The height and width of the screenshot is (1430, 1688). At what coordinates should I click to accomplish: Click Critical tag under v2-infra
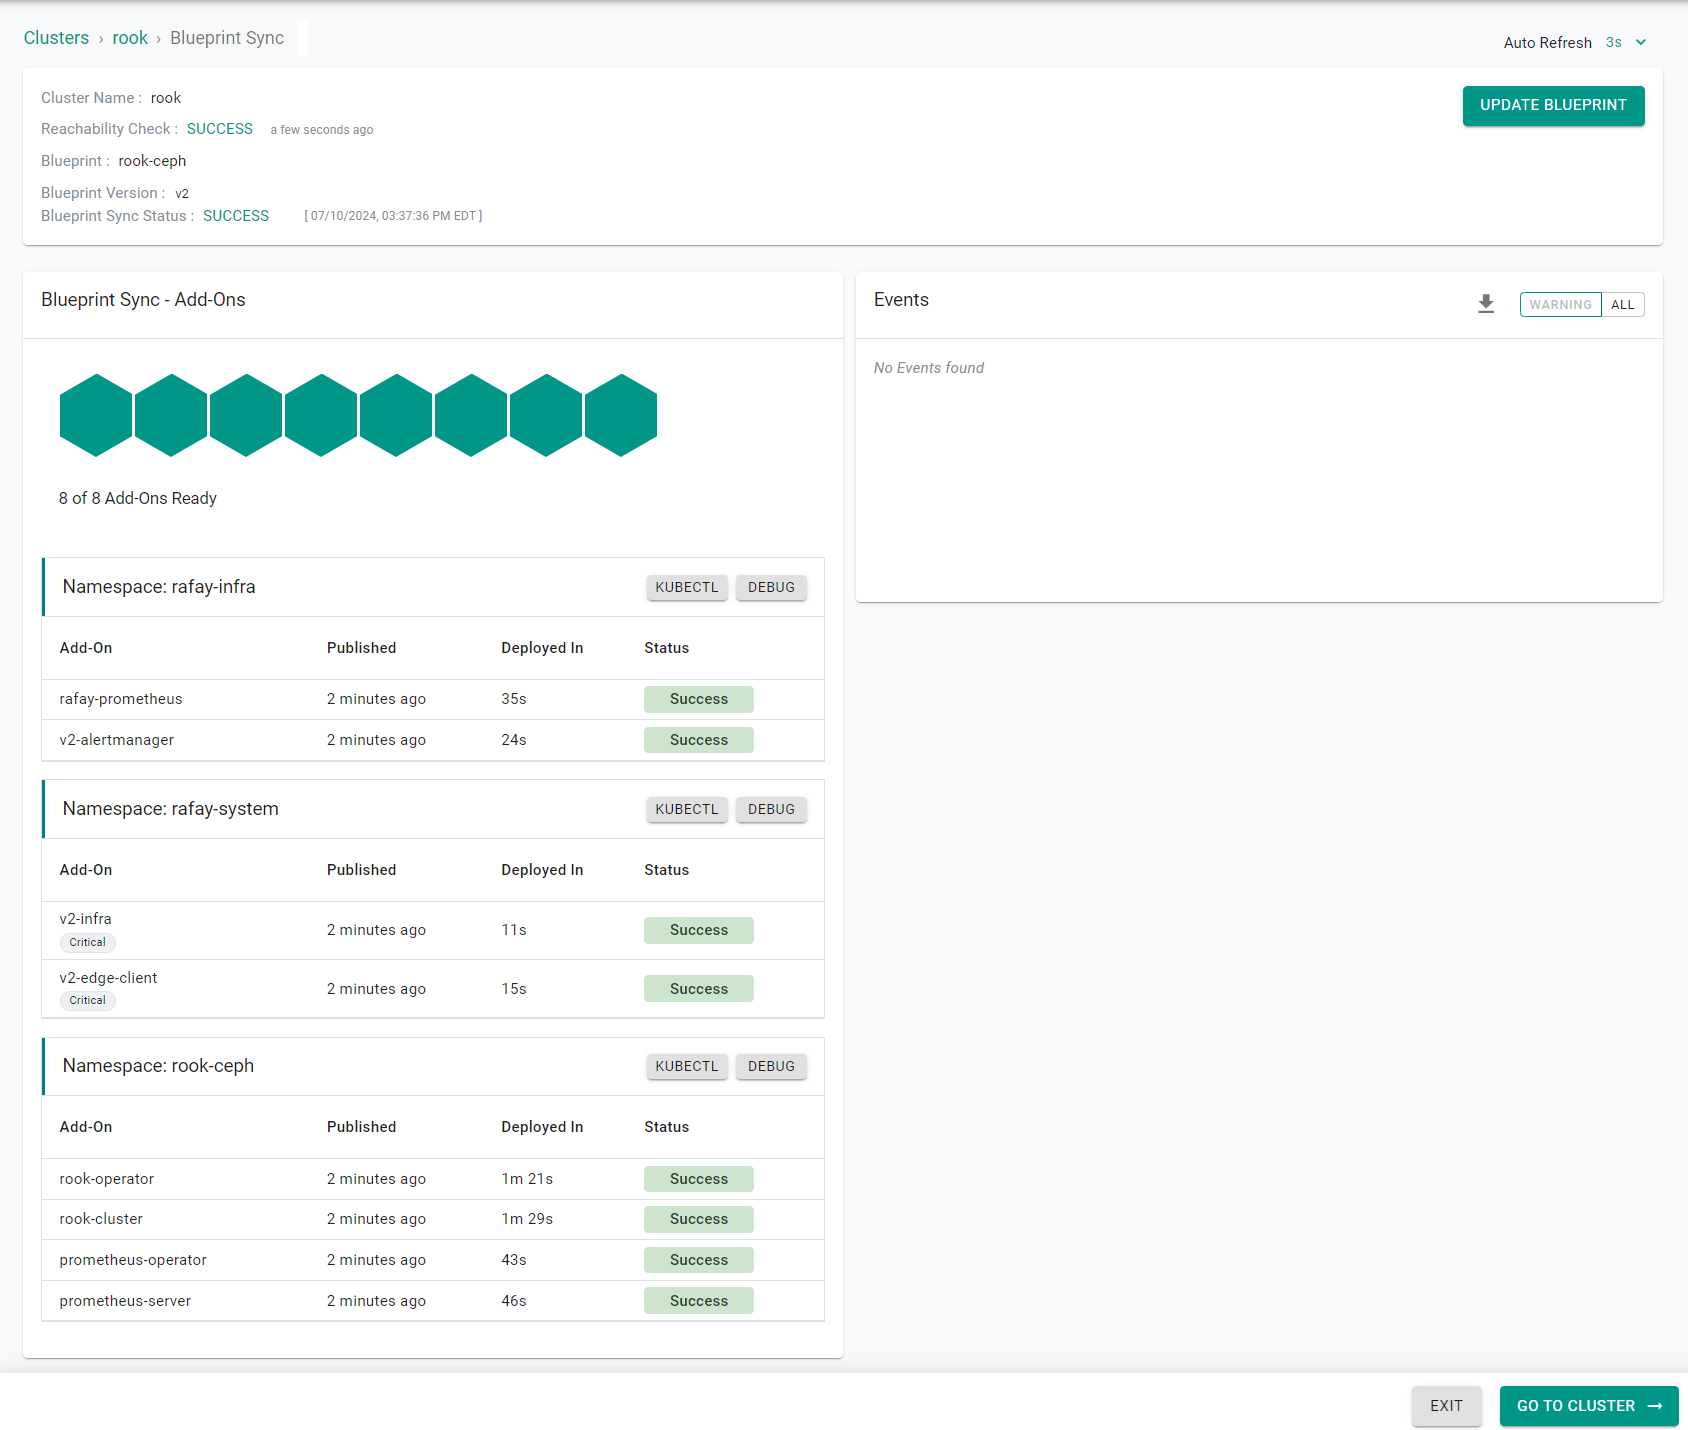tap(88, 942)
